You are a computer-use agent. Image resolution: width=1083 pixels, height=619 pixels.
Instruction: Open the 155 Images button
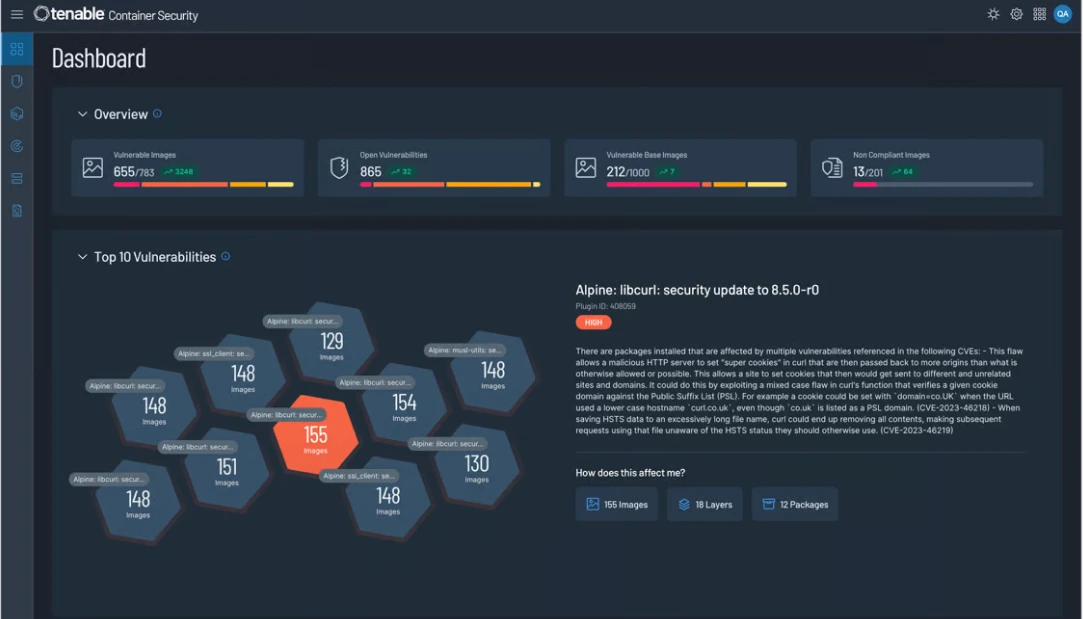point(617,504)
